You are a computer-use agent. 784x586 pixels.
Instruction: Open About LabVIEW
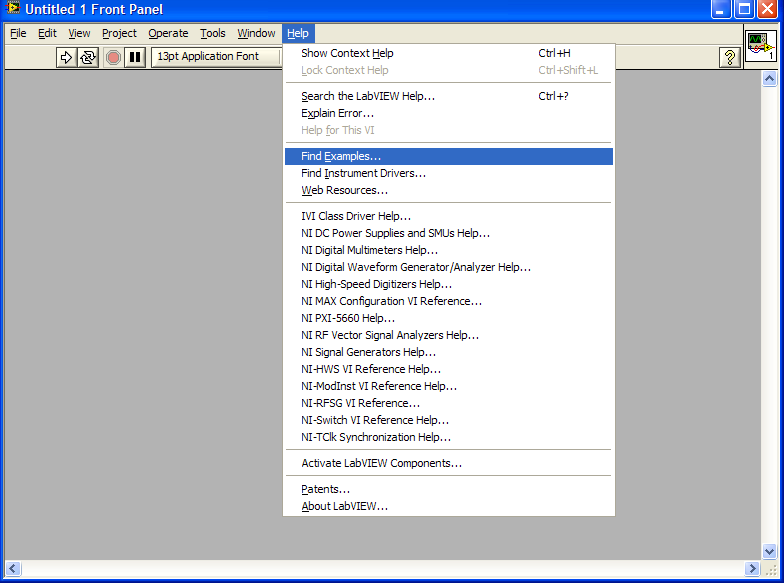[x=448, y=506]
